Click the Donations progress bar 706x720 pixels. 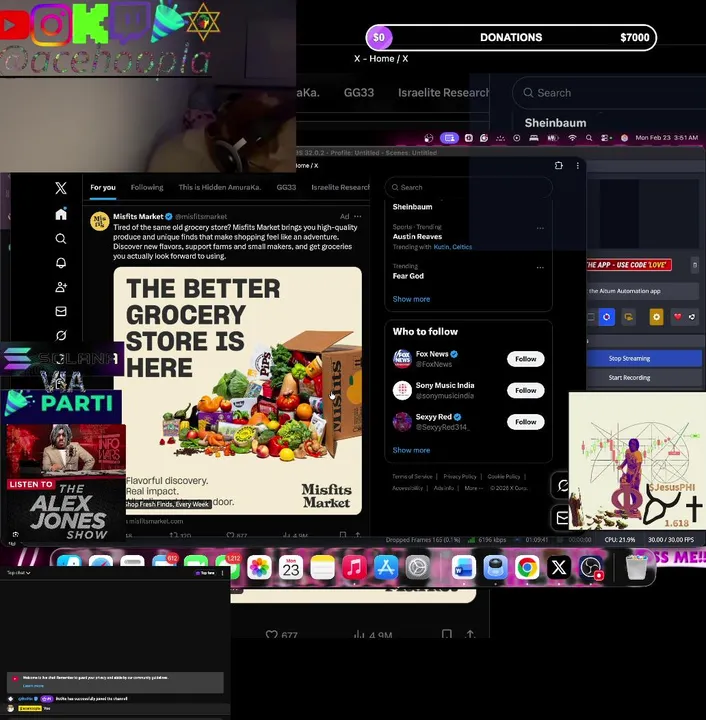[x=511, y=38]
